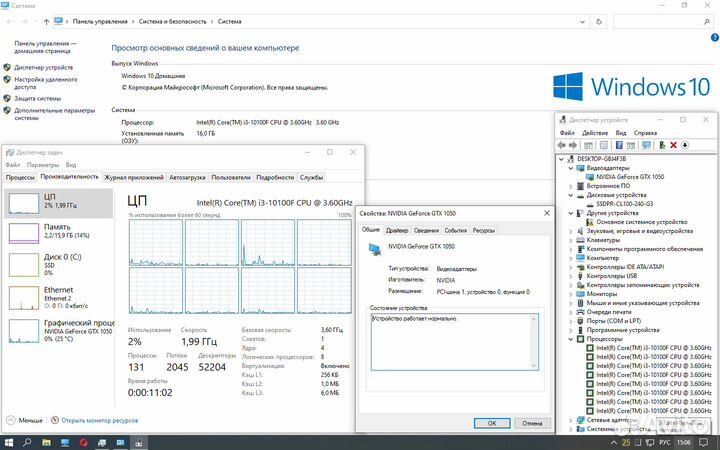Click the back arrow in Device Manager toolbar
Viewport: 720px width, 450px height.
[561, 145]
